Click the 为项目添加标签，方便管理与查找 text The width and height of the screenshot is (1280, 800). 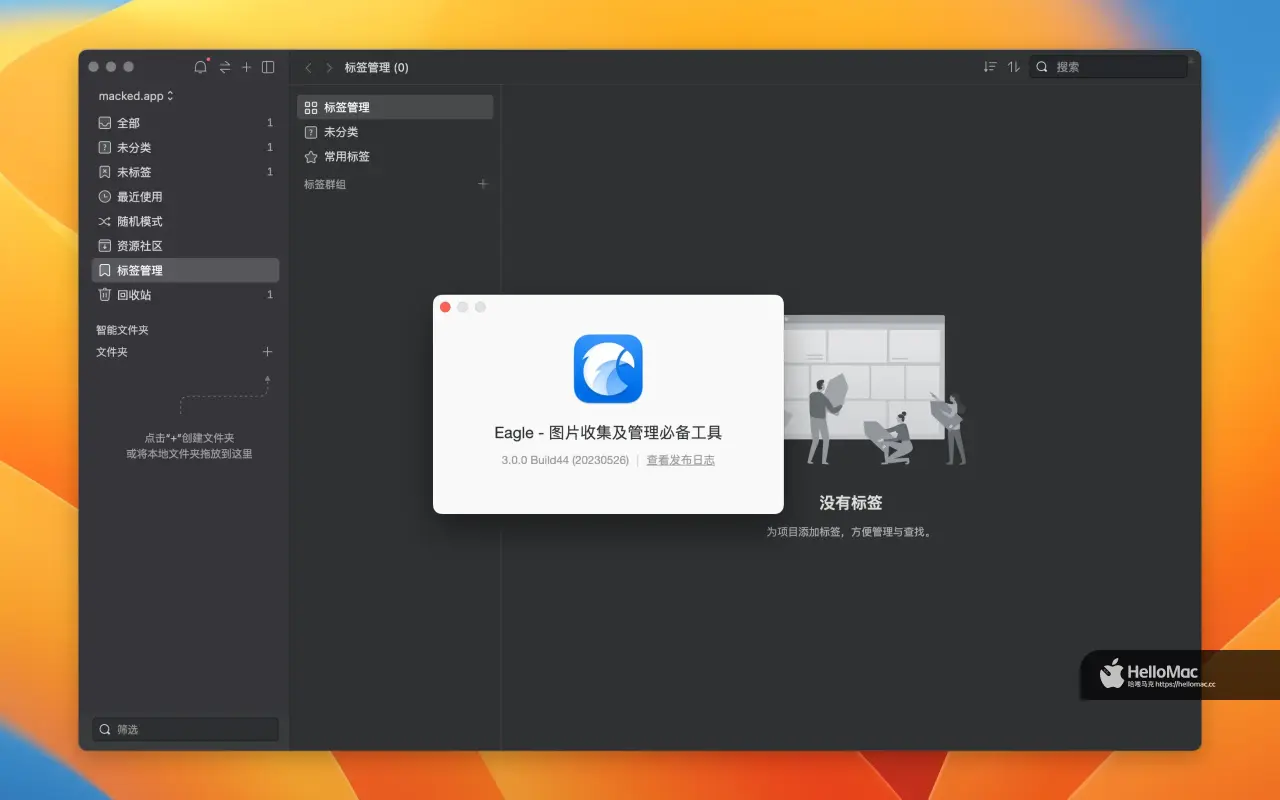850,532
